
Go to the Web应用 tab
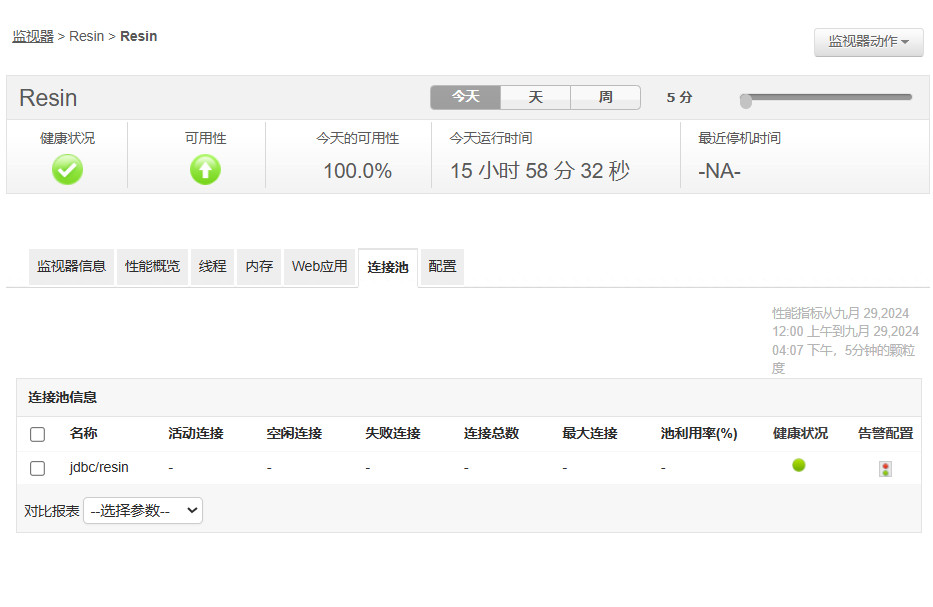(x=320, y=267)
